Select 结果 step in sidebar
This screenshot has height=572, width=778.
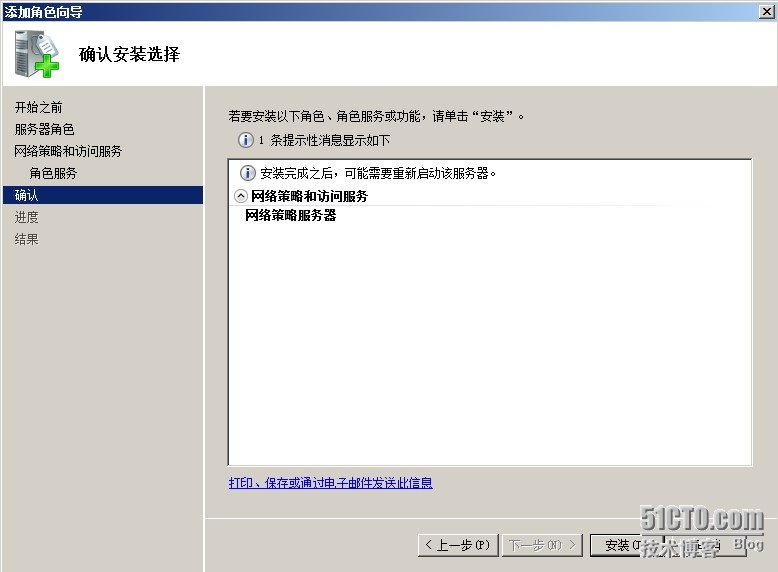point(26,239)
